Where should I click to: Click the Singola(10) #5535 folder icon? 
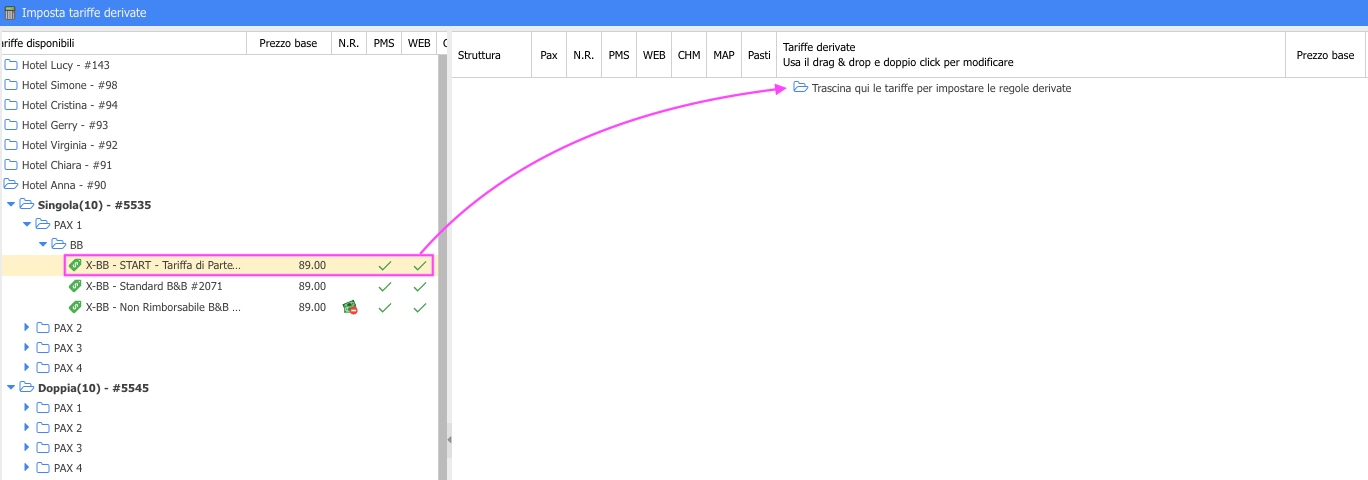click(x=27, y=204)
